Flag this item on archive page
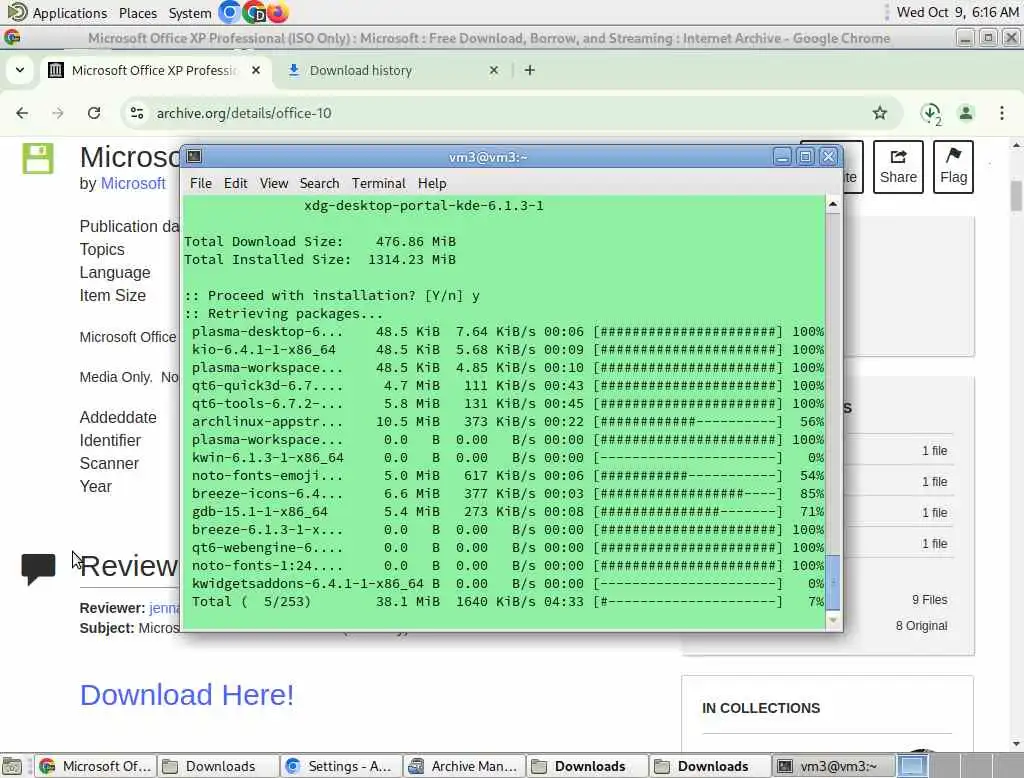Viewport: 1024px width, 778px height. point(953,167)
